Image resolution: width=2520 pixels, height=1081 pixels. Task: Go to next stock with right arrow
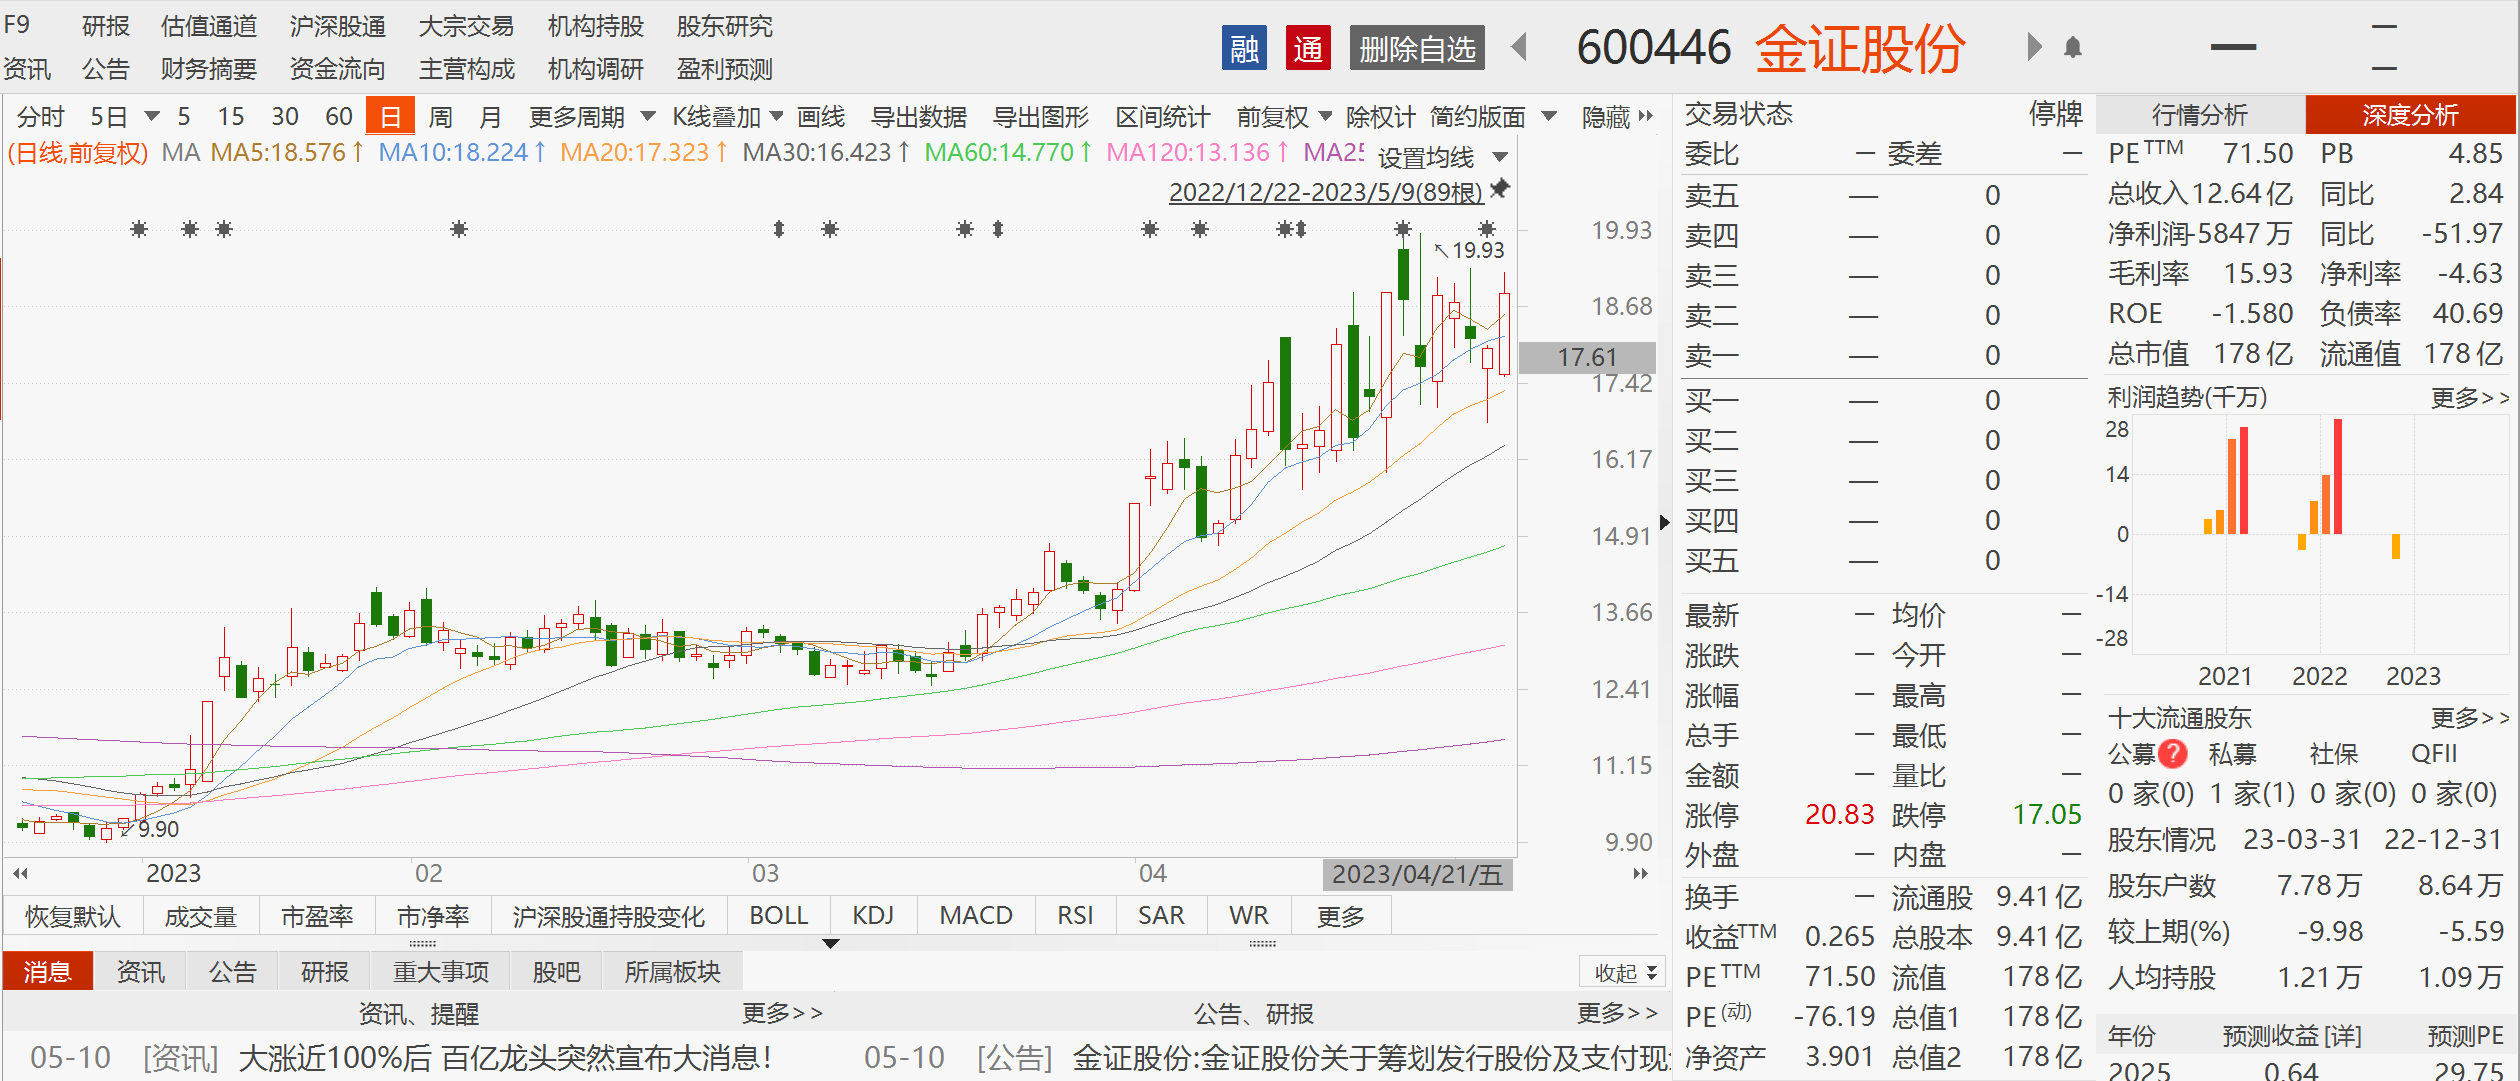click(2033, 47)
